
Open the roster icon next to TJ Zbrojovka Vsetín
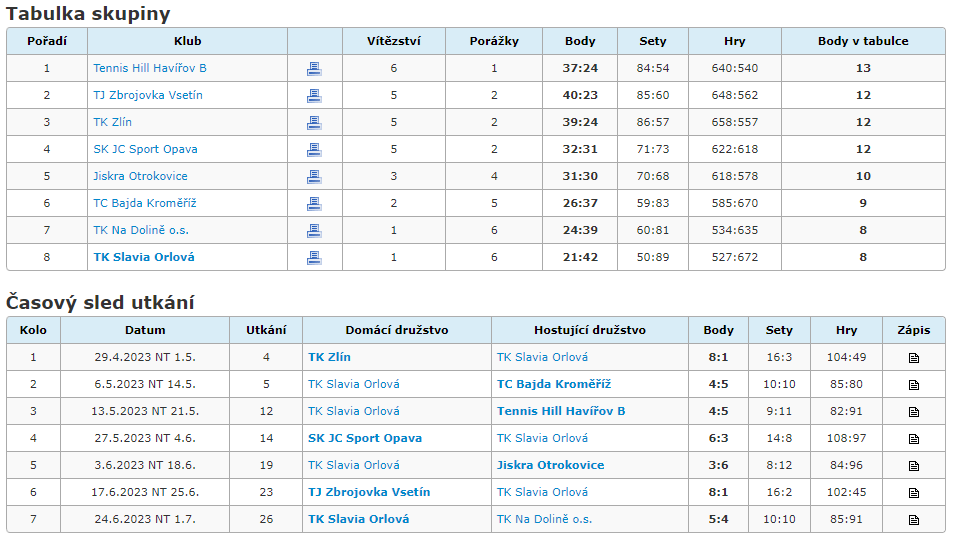(314, 95)
